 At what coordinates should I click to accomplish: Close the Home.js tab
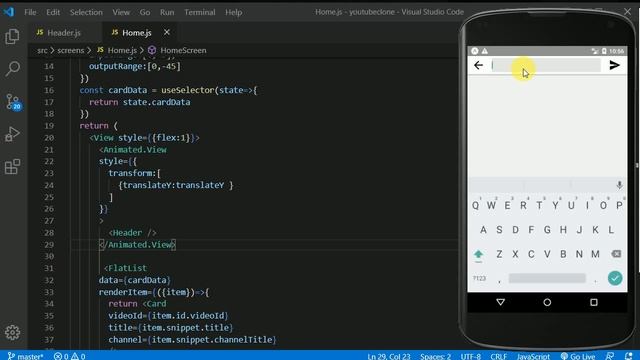[167, 32]
